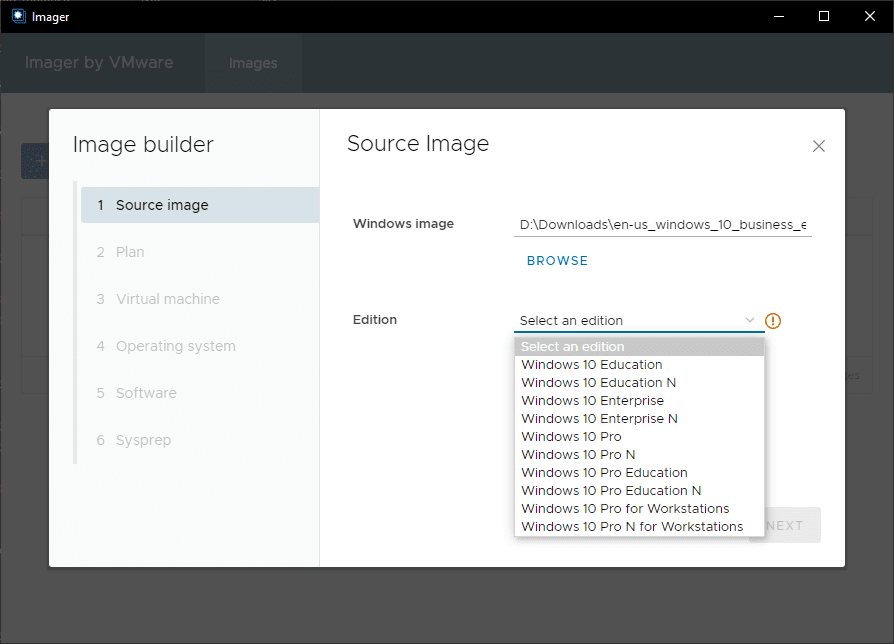
Task: Open the Images tab in header
Action: pyautogui.click(x=253, y=63)
